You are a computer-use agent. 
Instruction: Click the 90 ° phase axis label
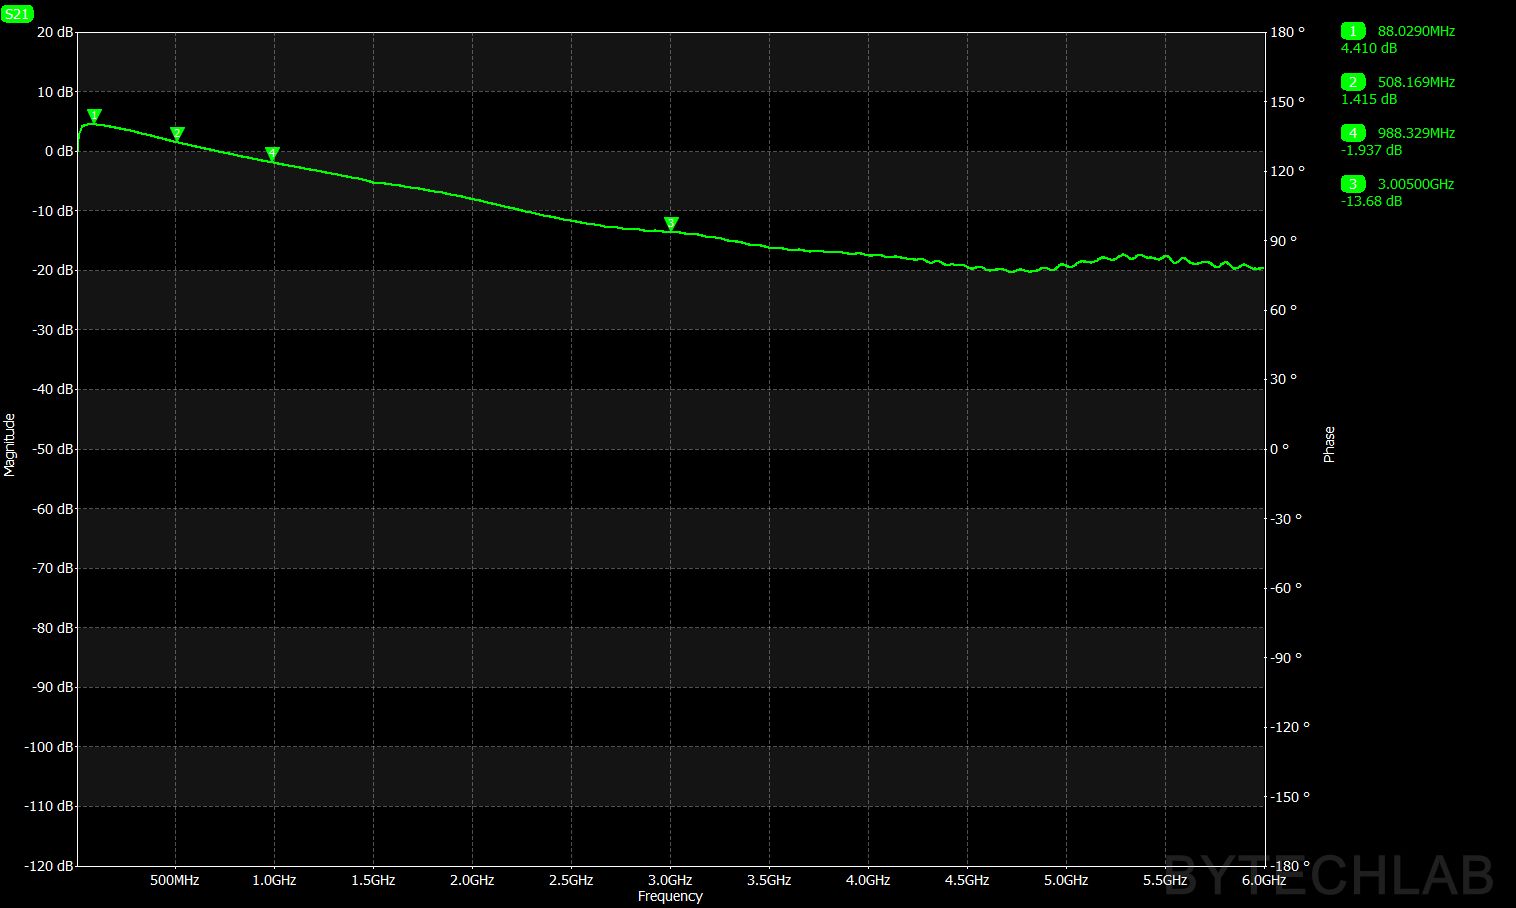click(1284, 241)
